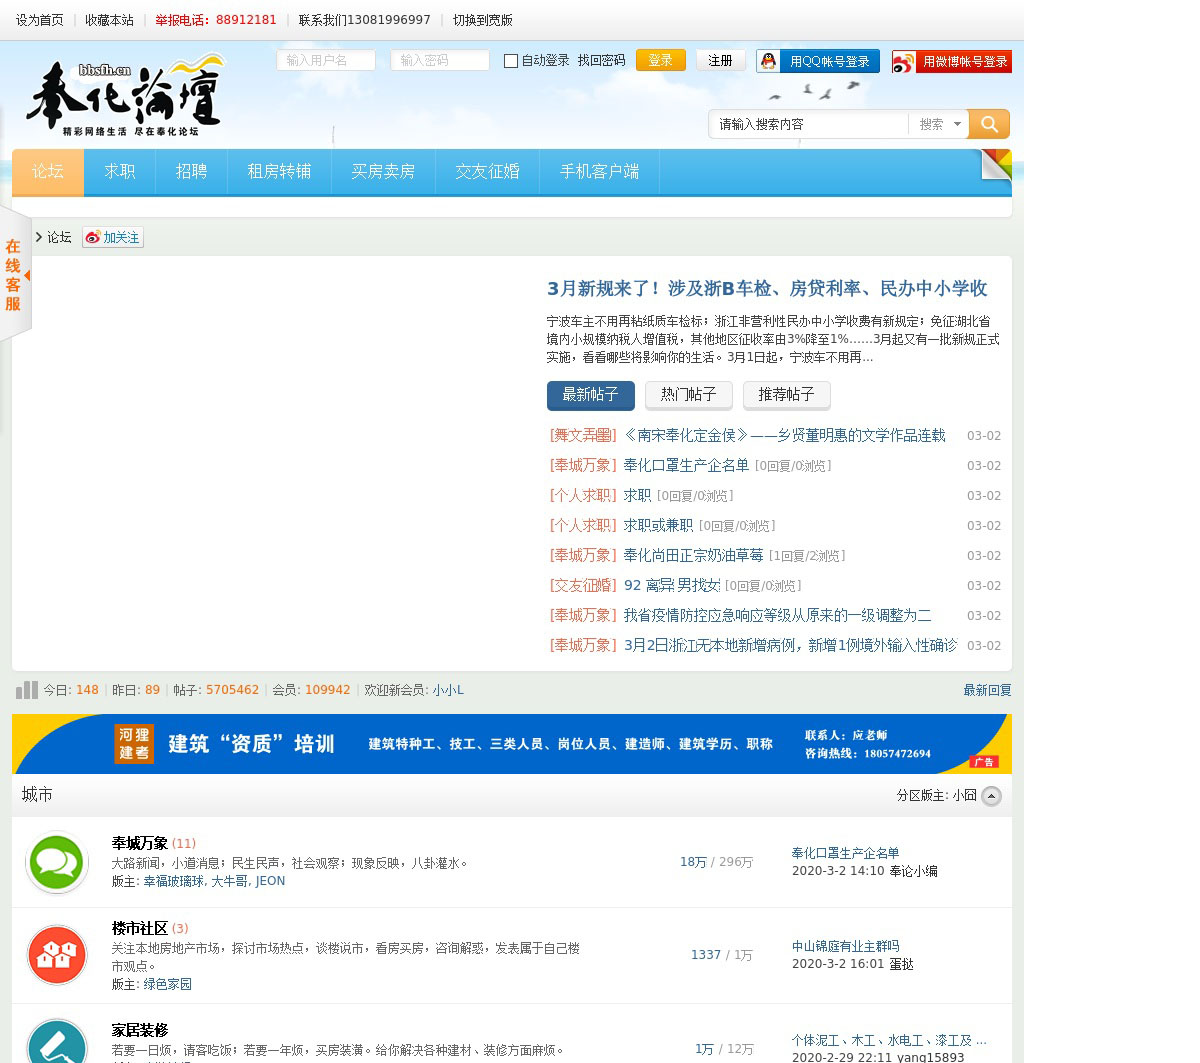Open the 我省疫情防控应急响应 post
The height and width of the screenshot is (1063, 1200).
click(x=778, y=615)
